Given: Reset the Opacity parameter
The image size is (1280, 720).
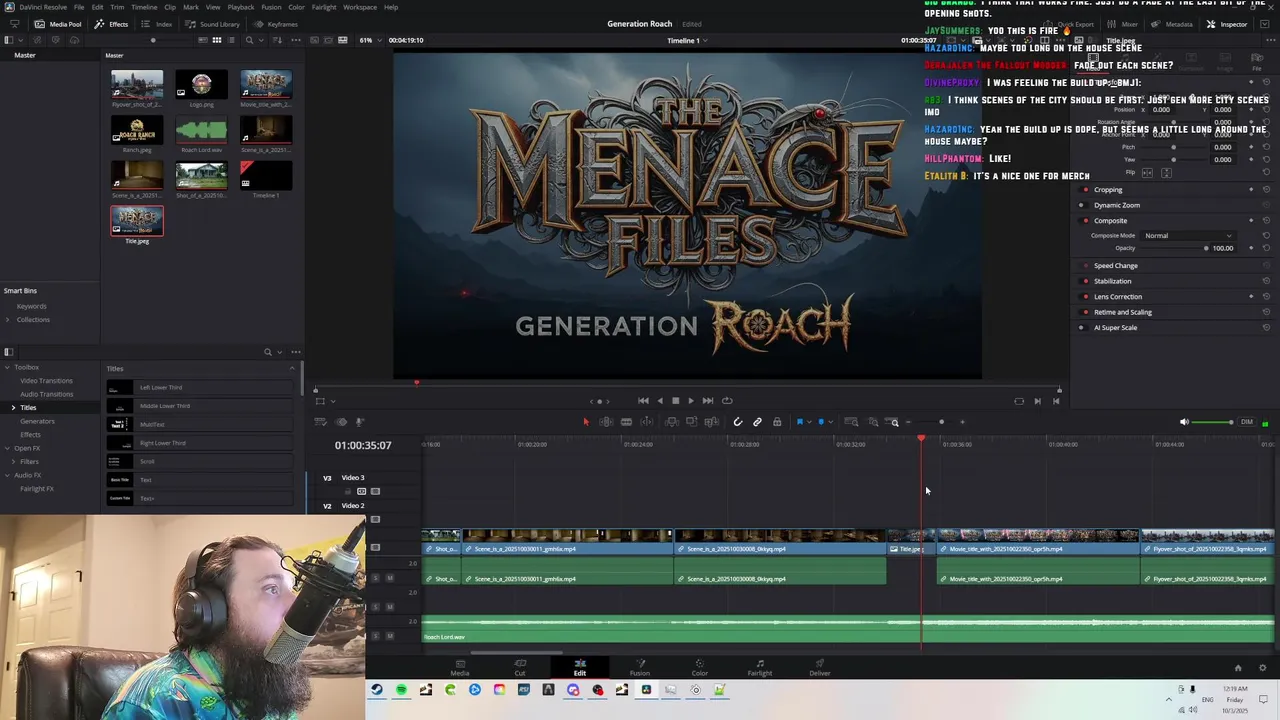Looking at the screenshot, I should (1266, 248).
